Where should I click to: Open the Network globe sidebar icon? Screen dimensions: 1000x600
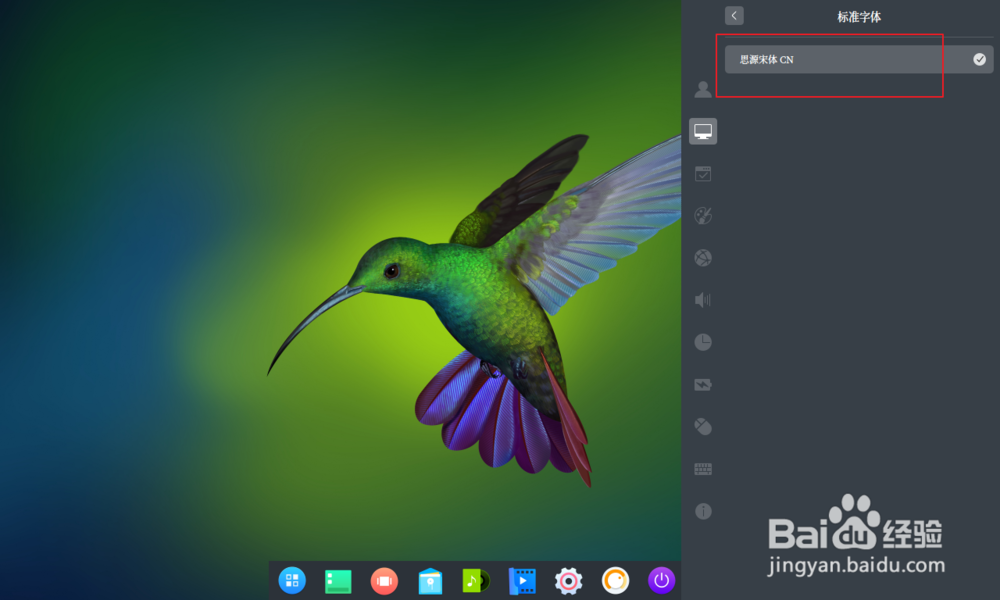[703, 258]
